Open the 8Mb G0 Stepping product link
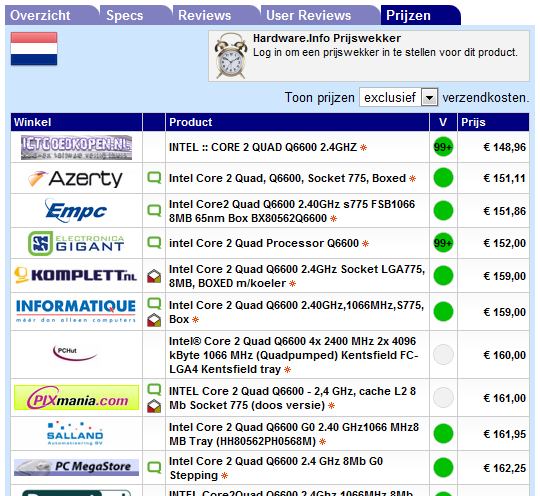Screen dimensions: 540x496 (276, 468)
